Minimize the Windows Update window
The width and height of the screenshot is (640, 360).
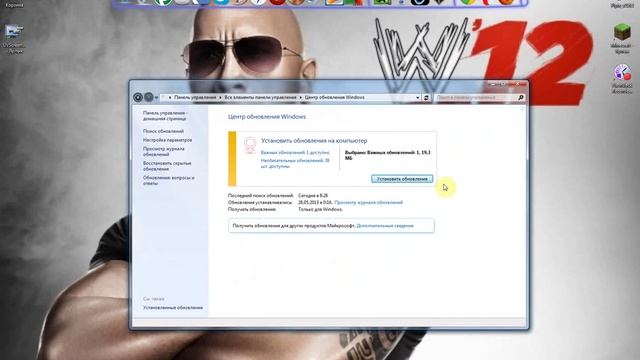[494, 84]
